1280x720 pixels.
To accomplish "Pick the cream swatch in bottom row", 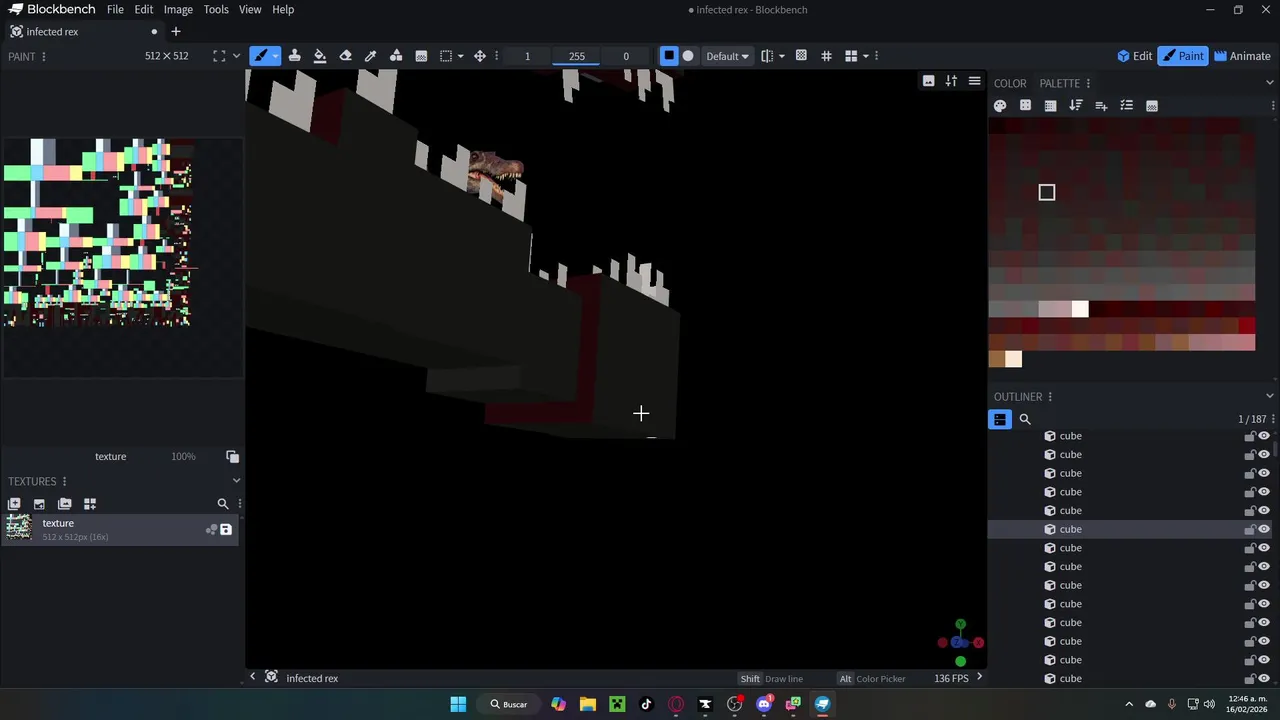I will click(1014, 360).
